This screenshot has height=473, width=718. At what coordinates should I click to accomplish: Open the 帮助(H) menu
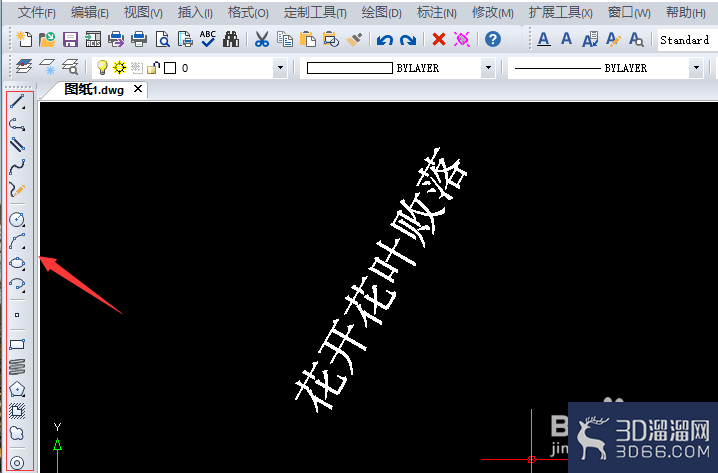pyautogui.click(x=685, y=12)
